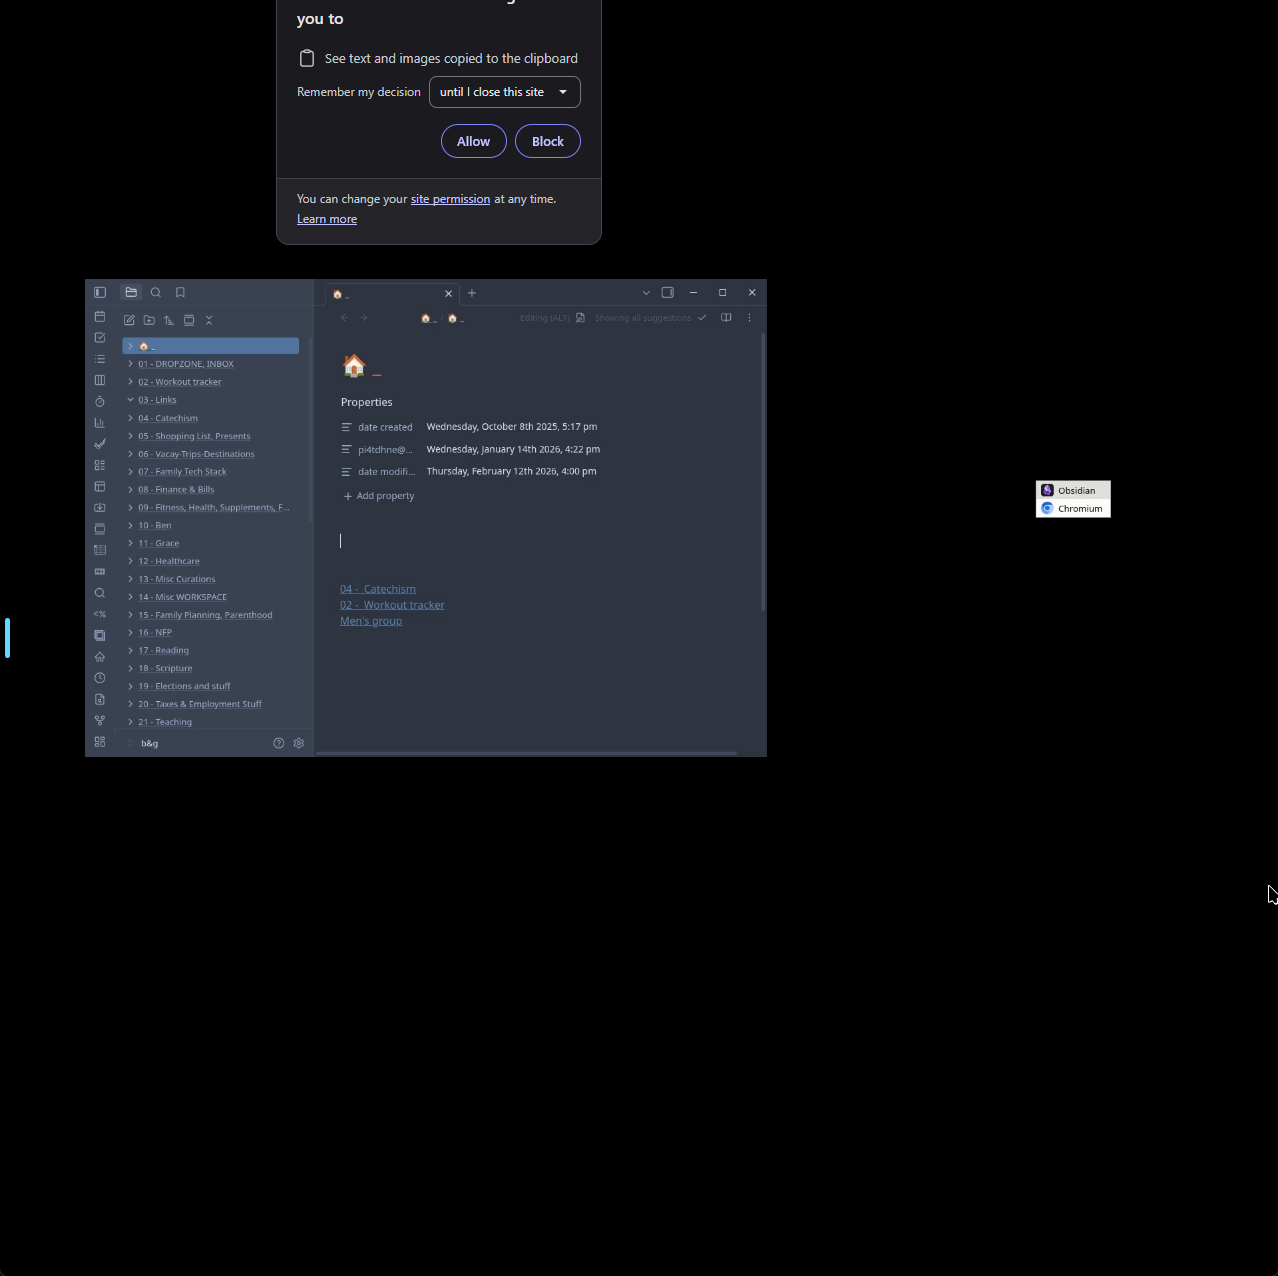
Task: Allow clipboard access permission
Action: tap(473, 142)
